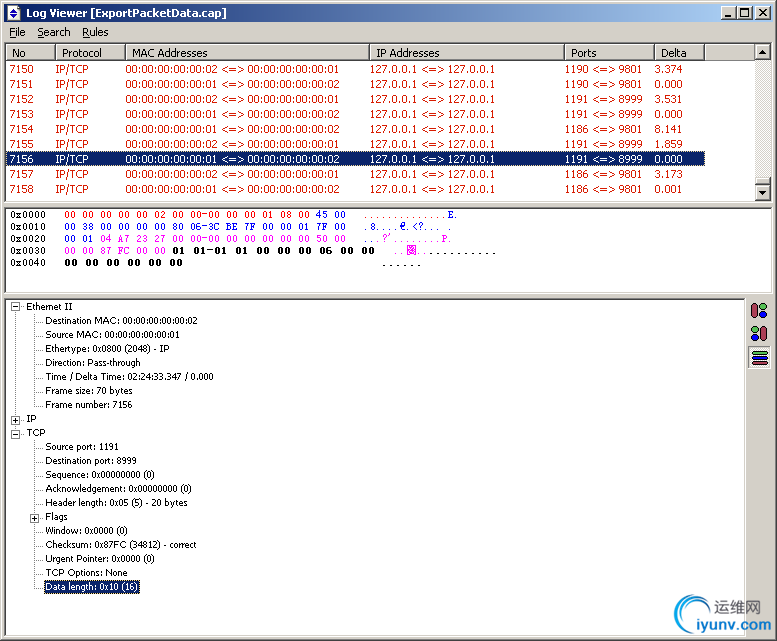Click delta value 8.141 in row 7154
Screen dimensions: 777x641
pos(668,129)
